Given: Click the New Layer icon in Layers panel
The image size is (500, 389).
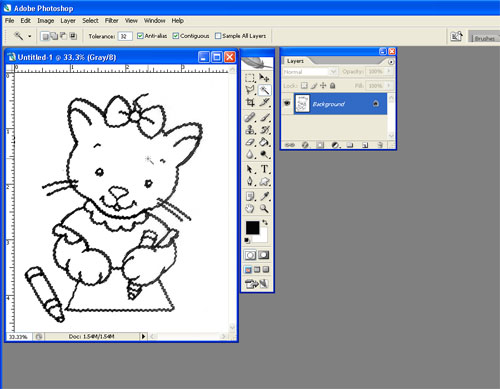Looking at the screenshot, I should [x=365, y=145].
